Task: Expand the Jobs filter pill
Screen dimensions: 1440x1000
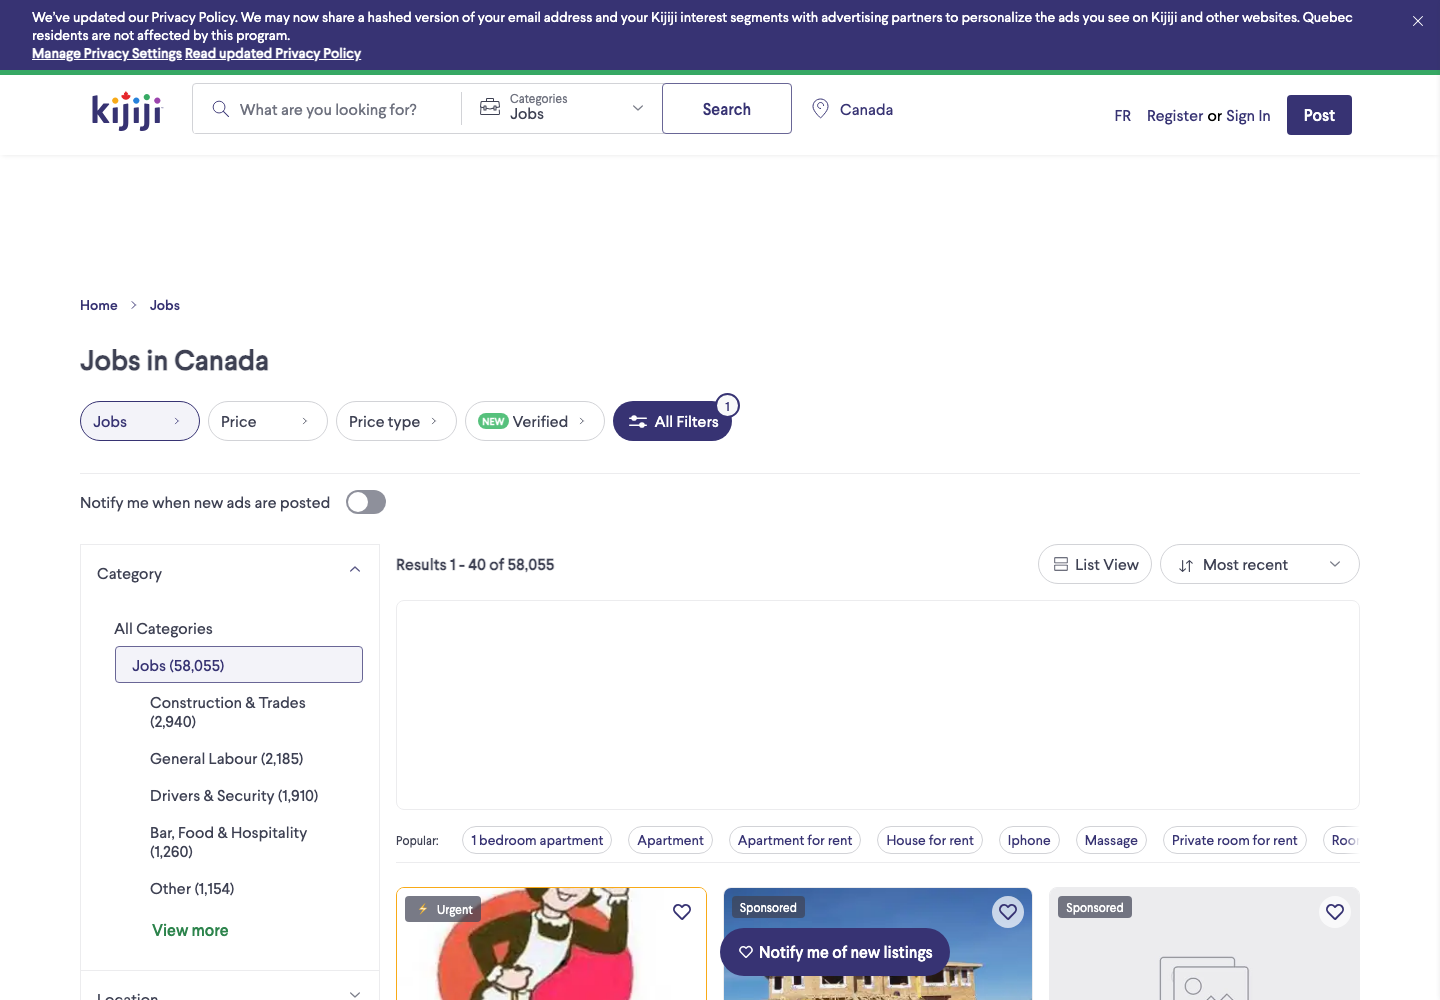Action: tap(140, 421)
